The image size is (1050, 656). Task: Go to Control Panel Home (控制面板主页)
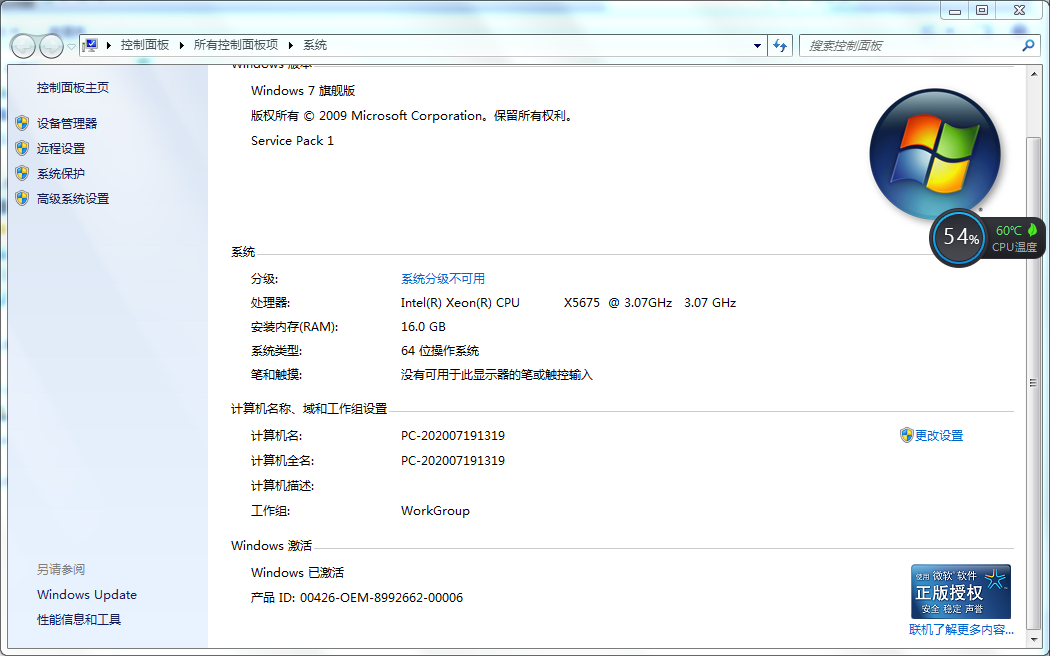tap(73, 88)
